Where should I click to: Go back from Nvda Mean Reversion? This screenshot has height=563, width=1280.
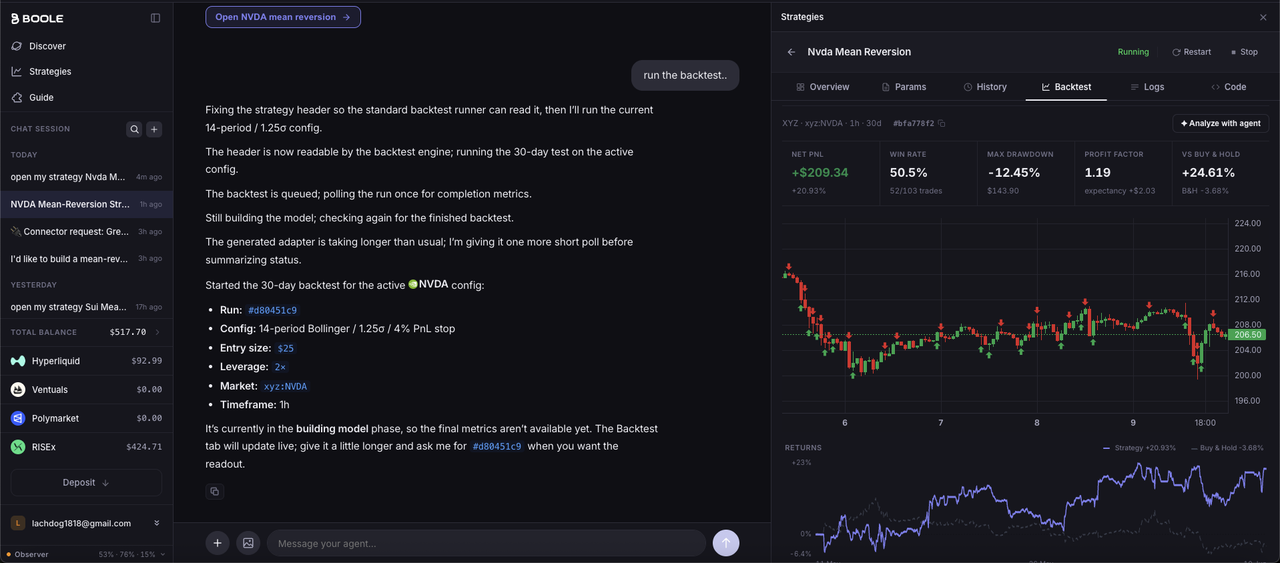pyautogui.click(x=791, y=52)
